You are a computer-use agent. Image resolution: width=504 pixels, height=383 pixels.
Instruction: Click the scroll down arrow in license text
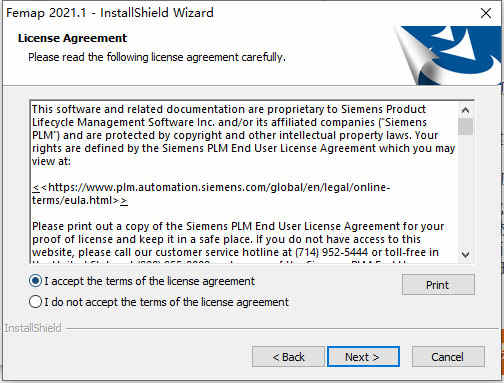pos(466,254)
